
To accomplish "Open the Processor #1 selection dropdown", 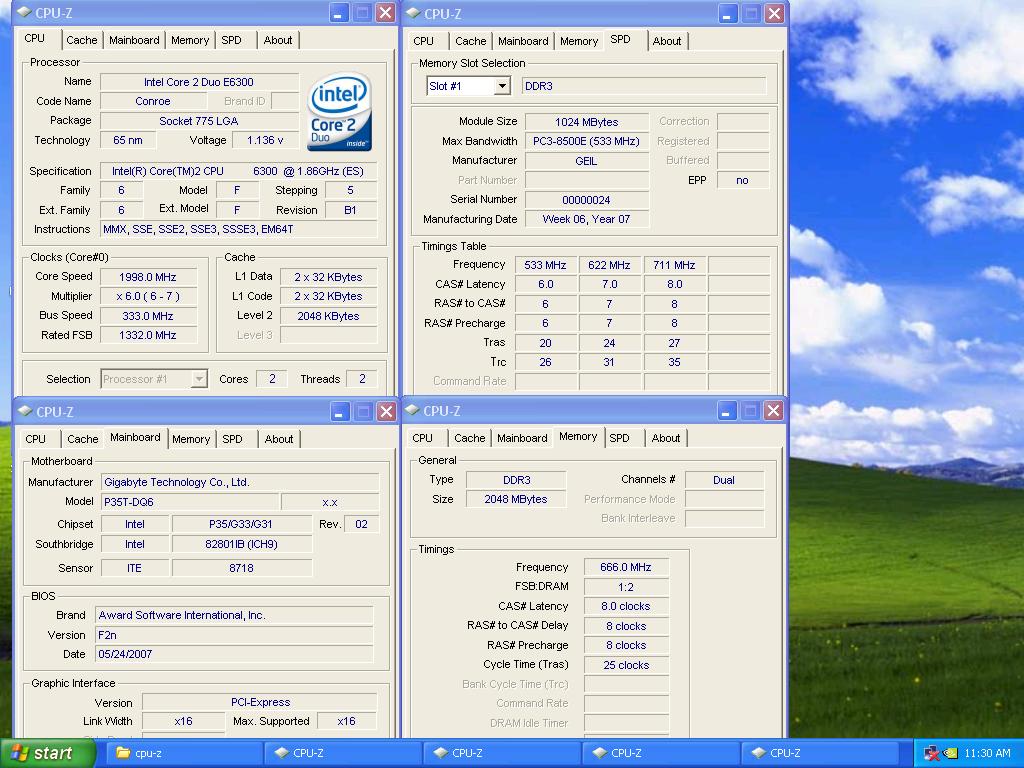I will tap(199, 379).
